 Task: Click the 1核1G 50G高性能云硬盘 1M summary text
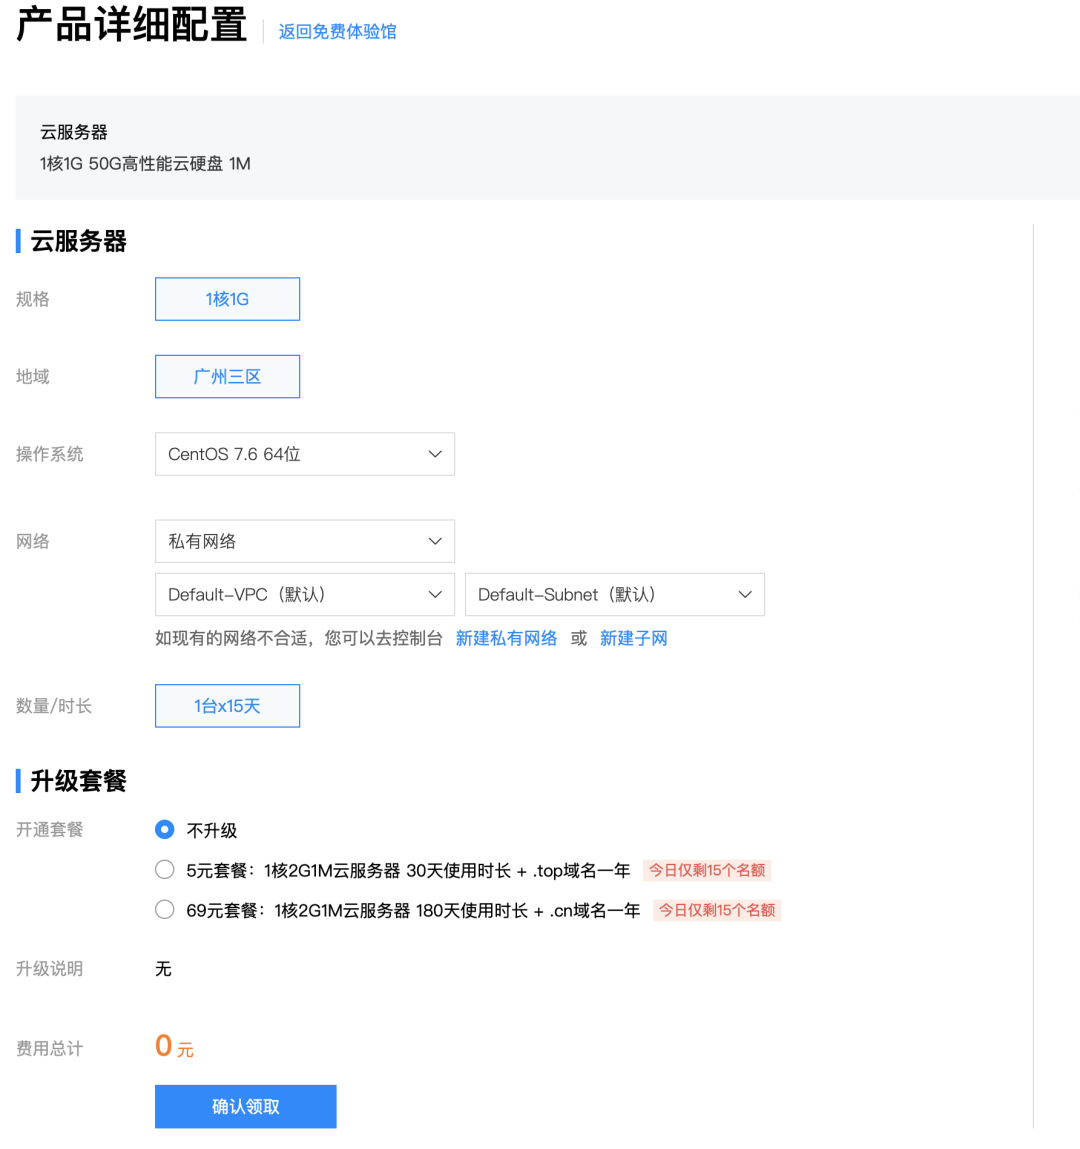click(x=145, y=163)
